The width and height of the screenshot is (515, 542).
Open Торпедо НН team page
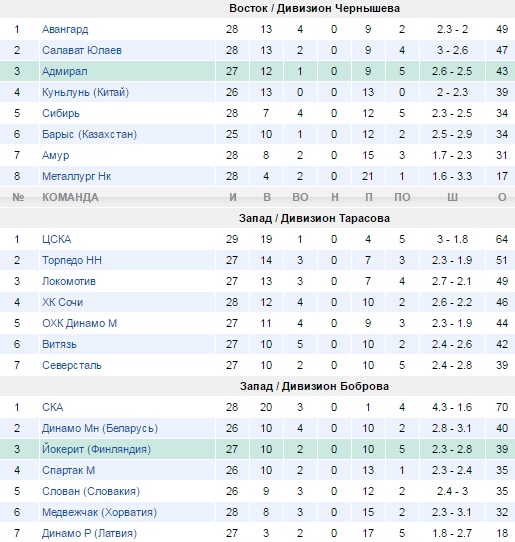[72, 260]
